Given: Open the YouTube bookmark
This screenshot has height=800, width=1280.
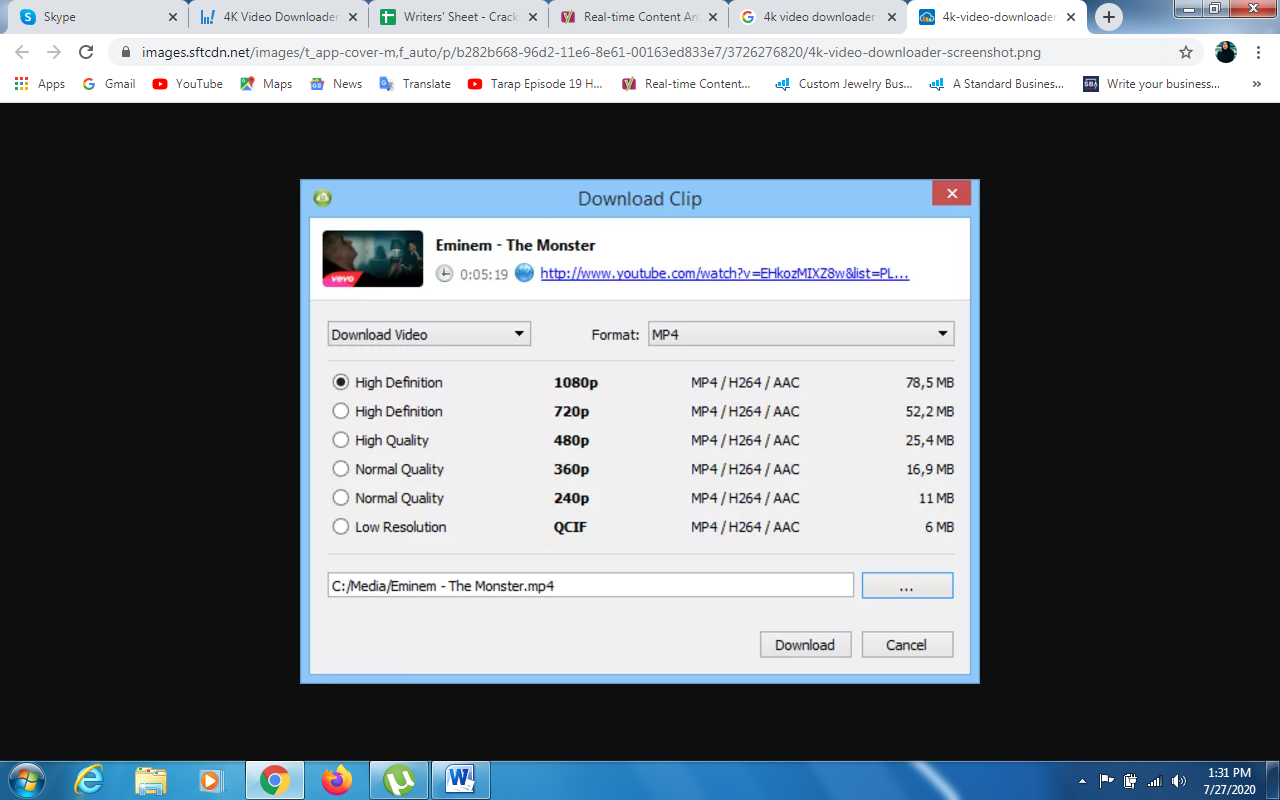Looking at the screenshot, I should [187, 84].
